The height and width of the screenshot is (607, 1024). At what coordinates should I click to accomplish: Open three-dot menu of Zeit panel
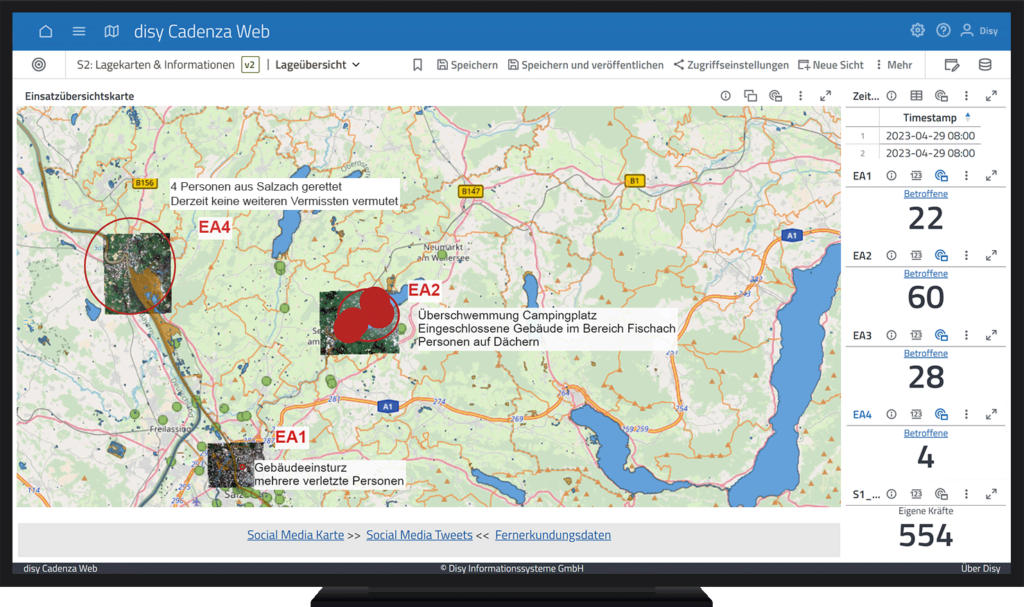coord(967,95)
